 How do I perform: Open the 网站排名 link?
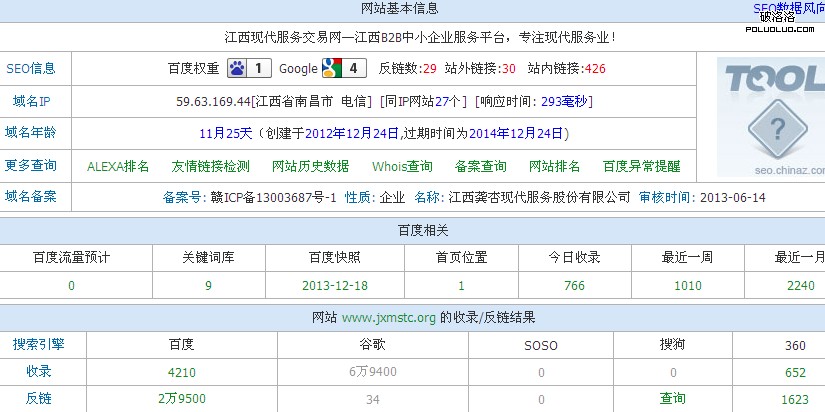(554, 166)
